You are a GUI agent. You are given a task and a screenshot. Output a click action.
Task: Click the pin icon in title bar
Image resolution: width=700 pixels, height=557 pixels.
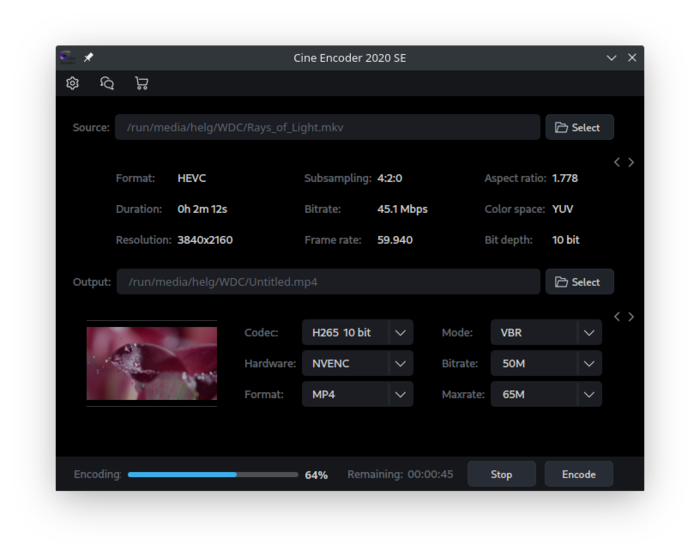[x=88, y=58]
